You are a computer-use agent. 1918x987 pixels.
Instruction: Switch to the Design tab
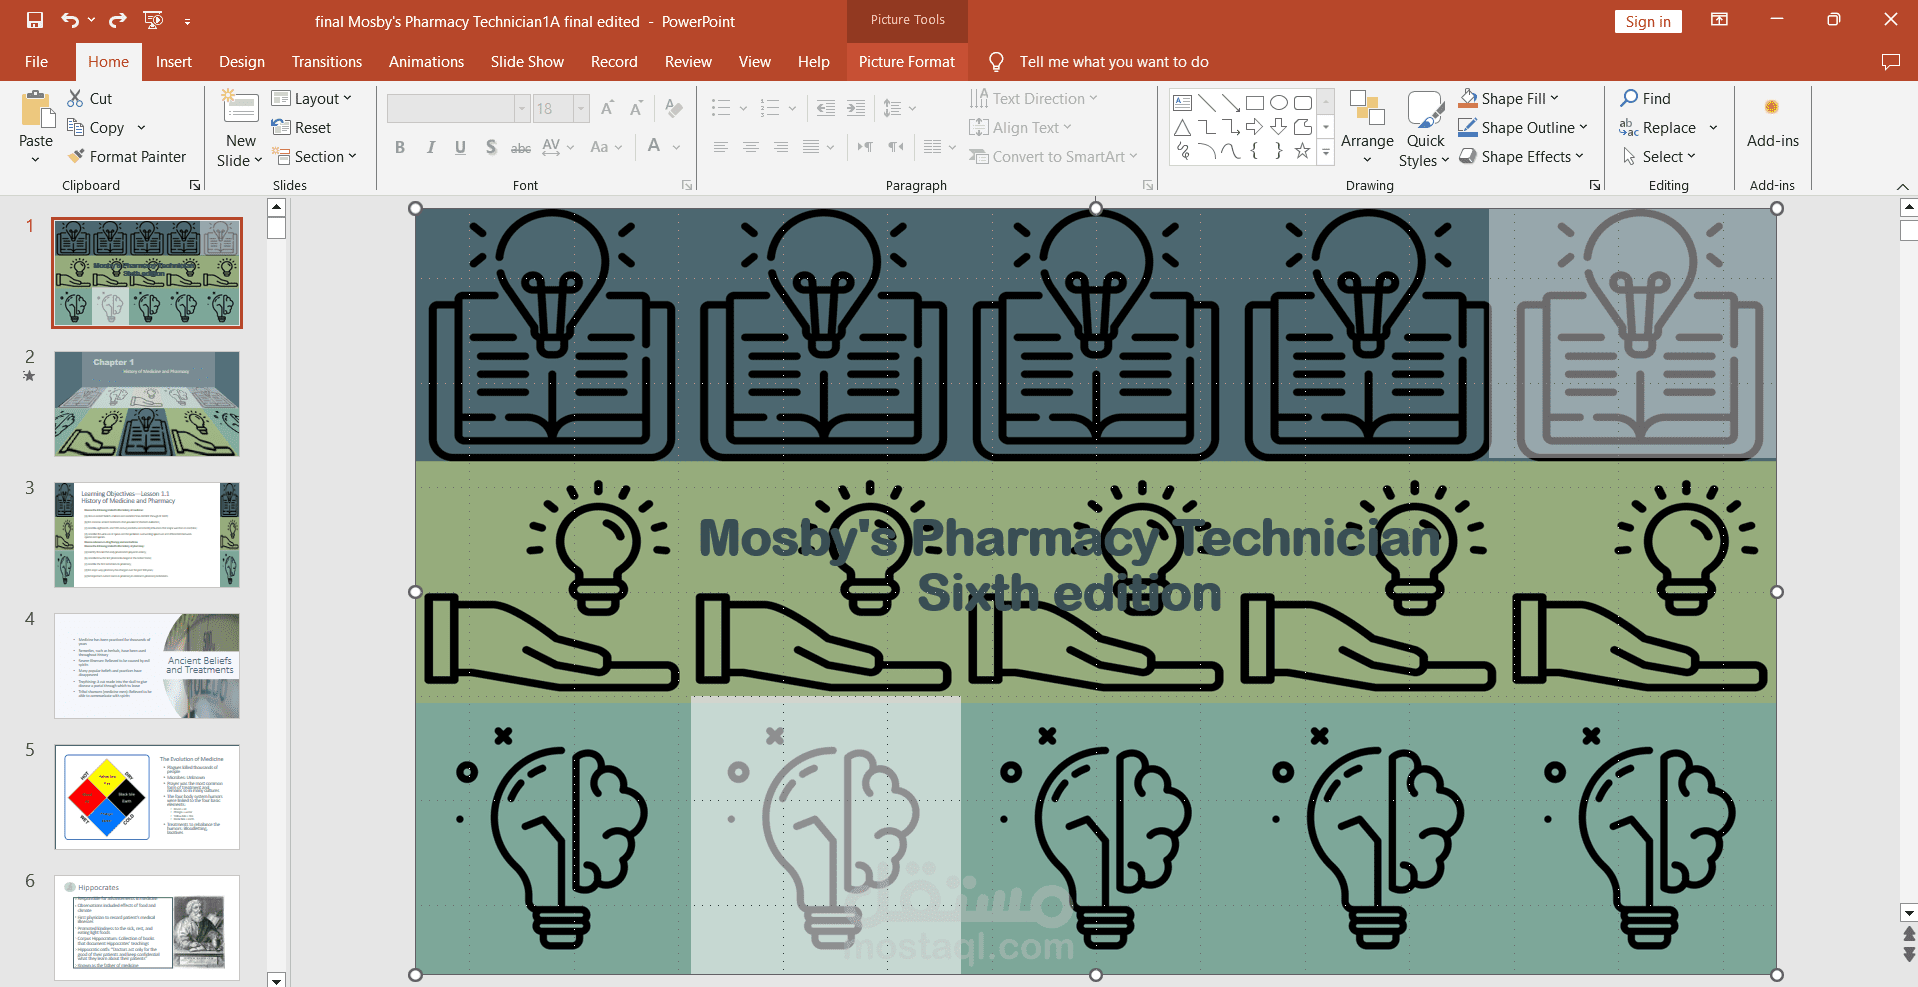[242, 62]
